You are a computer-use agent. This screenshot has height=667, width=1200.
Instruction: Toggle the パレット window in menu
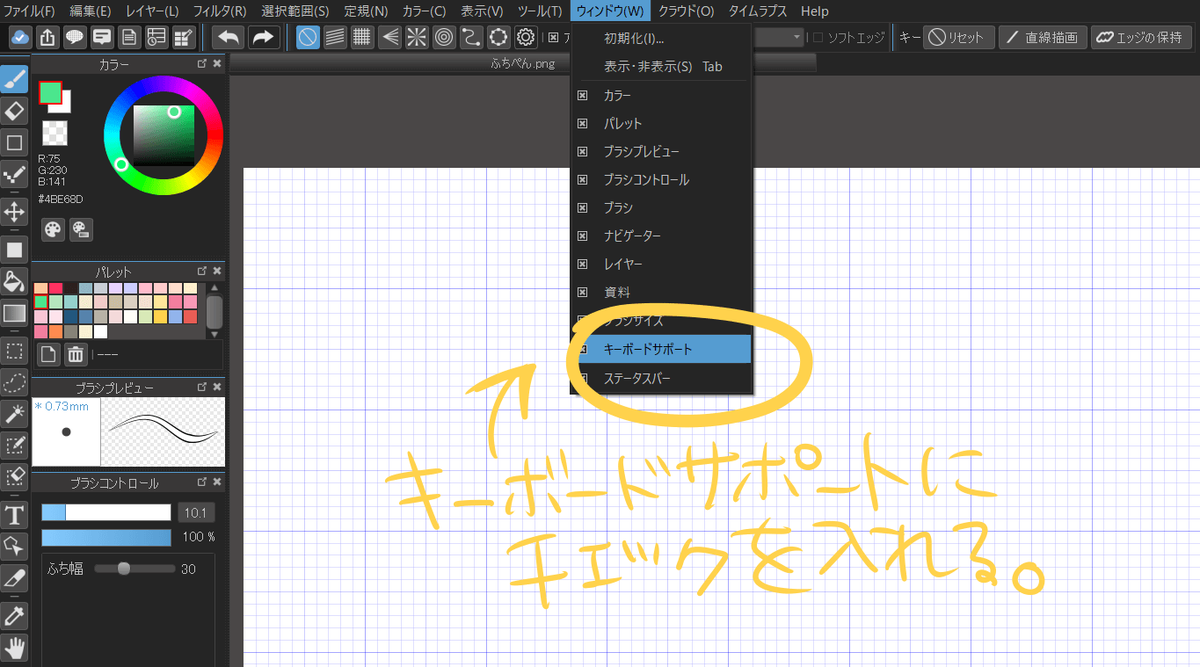pyautogui.click(x=661, y=123)
